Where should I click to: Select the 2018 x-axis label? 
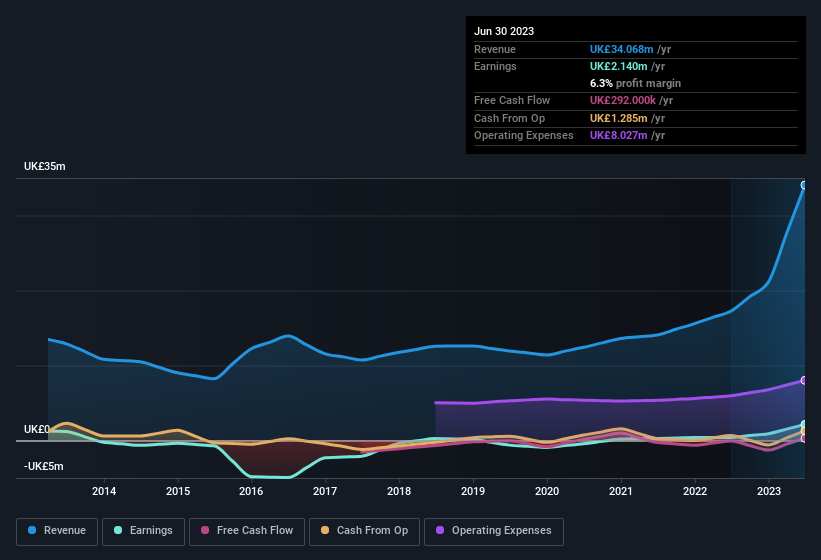[x=399, y=491]
